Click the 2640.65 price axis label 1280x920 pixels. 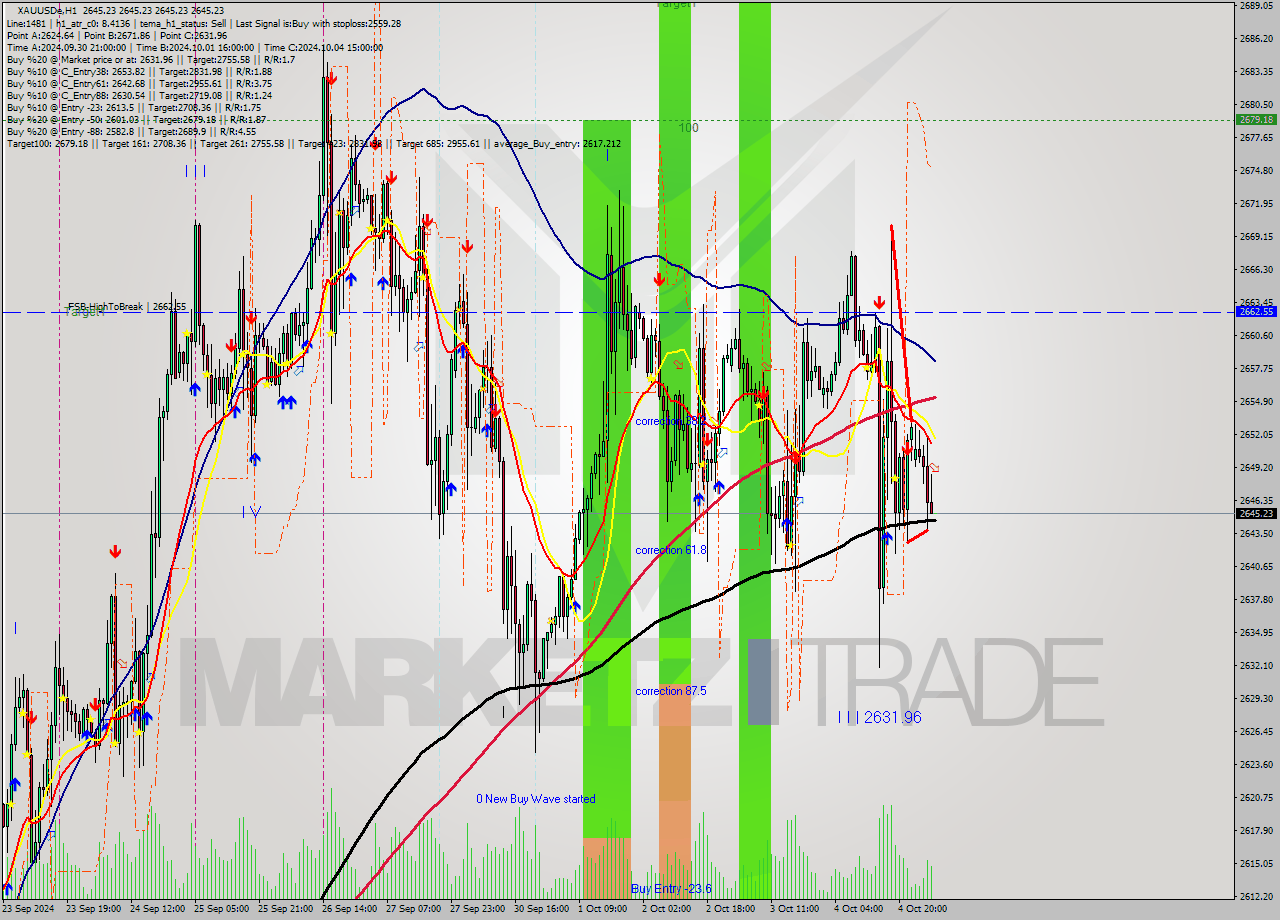[1256, 567]
